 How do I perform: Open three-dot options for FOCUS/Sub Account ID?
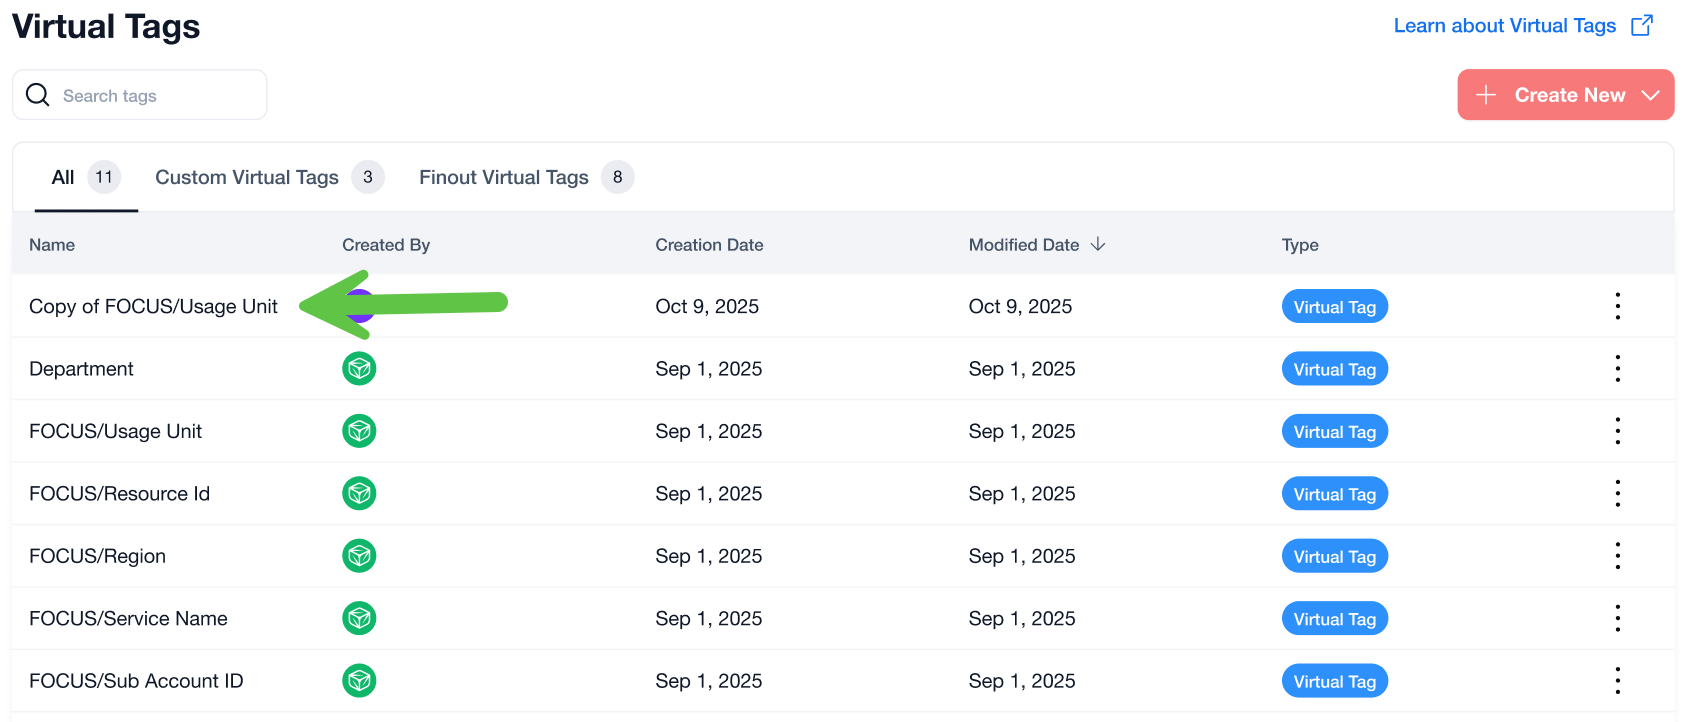1617,681
